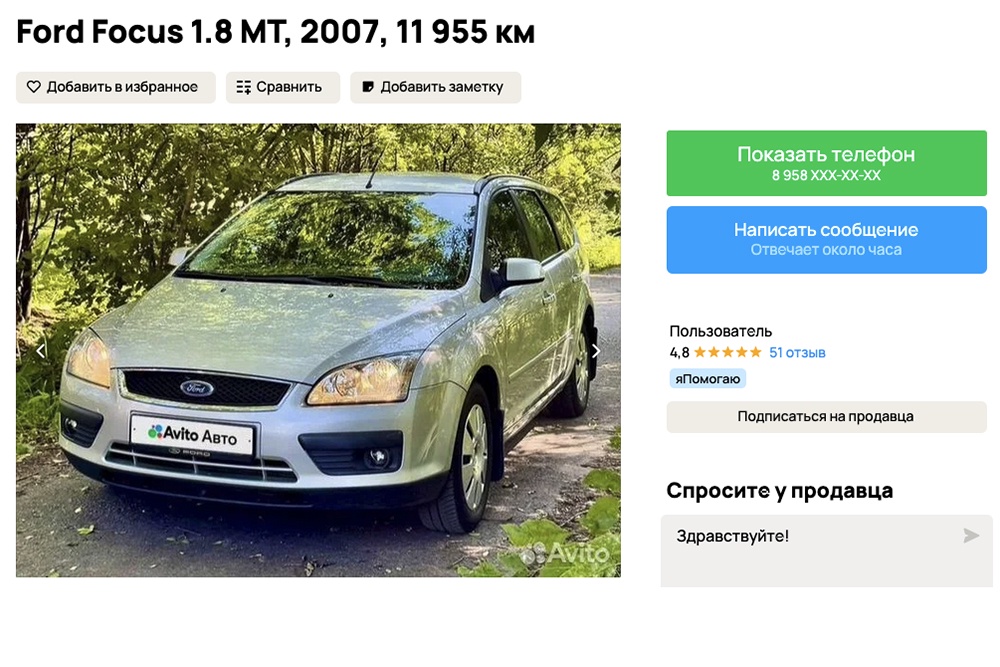Click the яПомогаю badge
This screenshot has height=667, width=1000.
point(707,379)
